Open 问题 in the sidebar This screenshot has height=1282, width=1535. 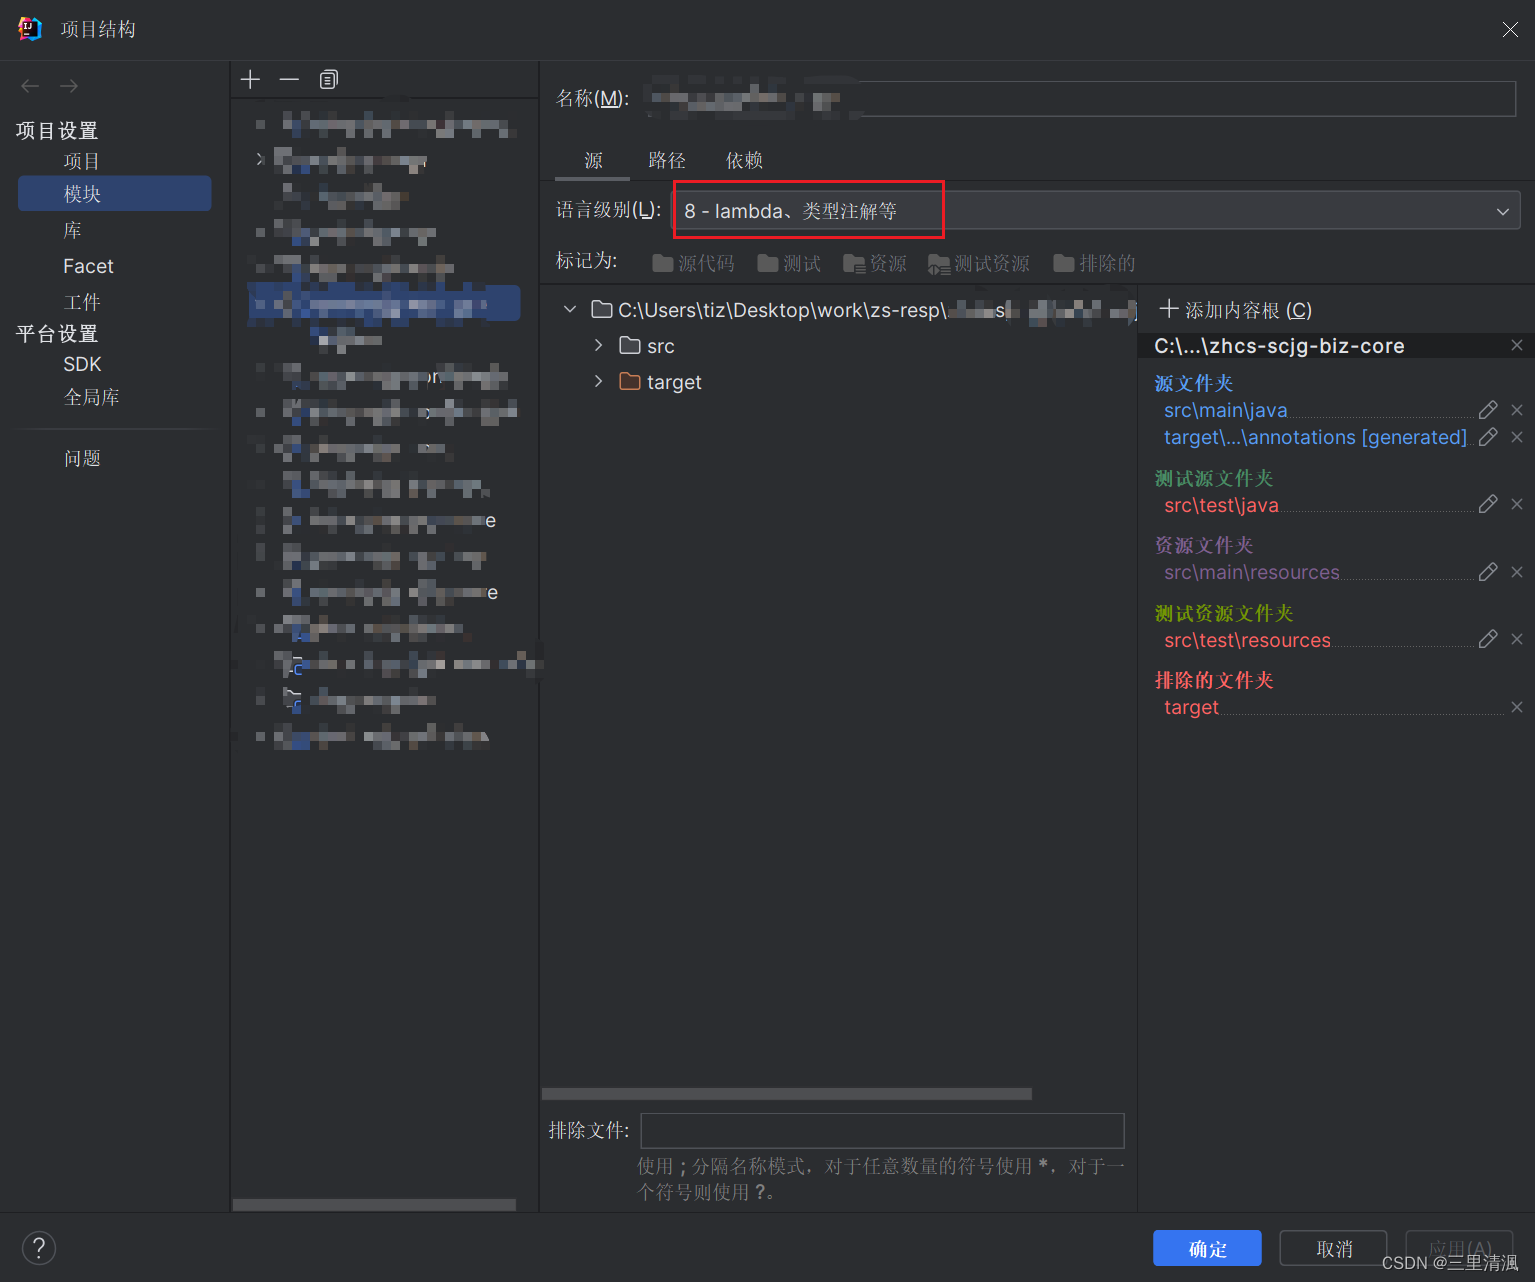tap(82, 458)
